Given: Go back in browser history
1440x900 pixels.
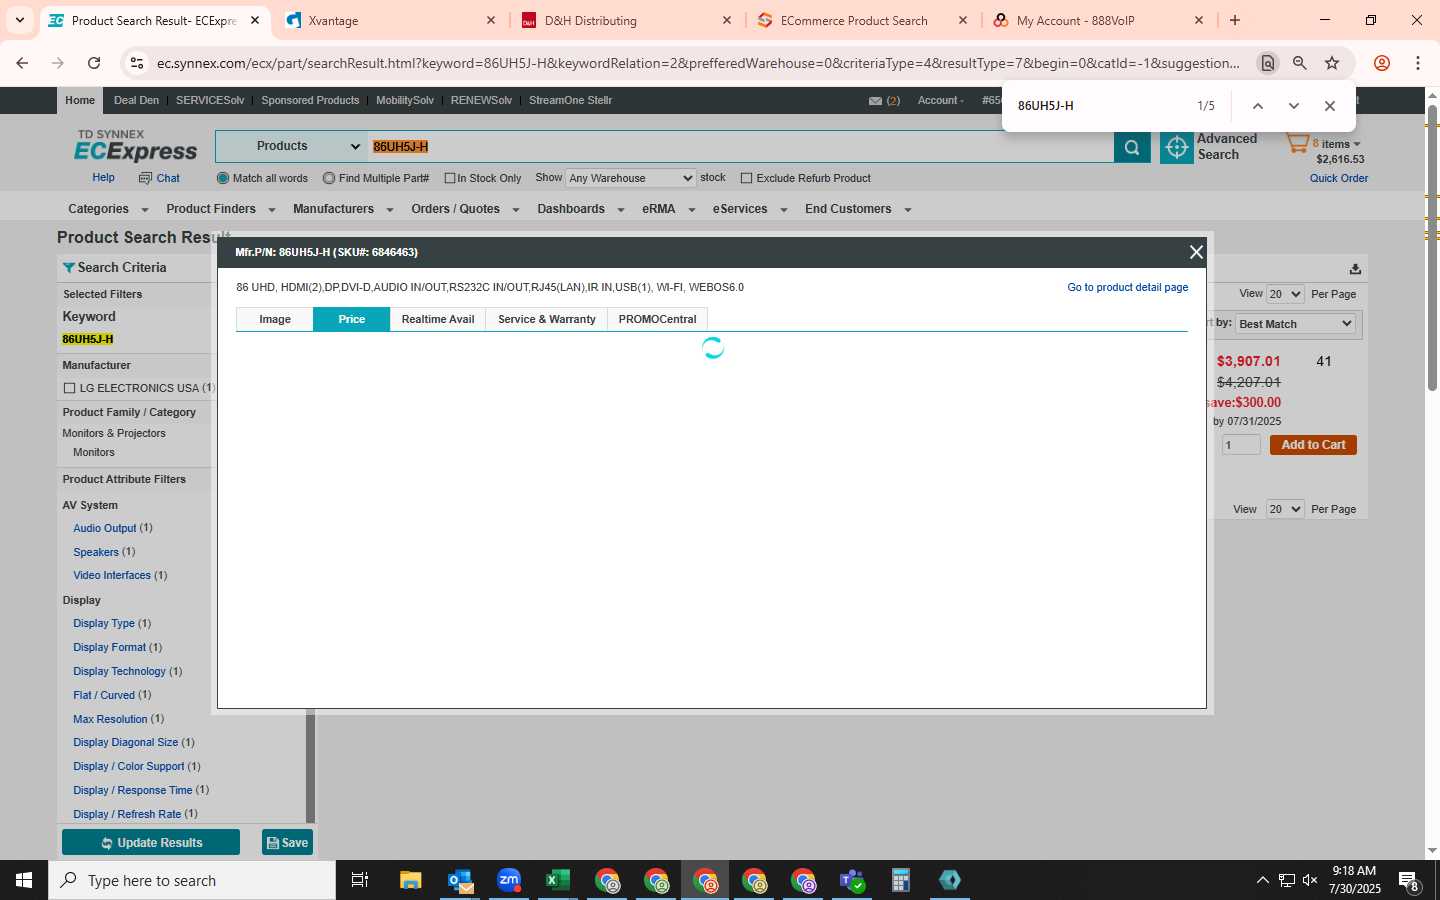Looking at the screenshot, I should tap(22, 63).
